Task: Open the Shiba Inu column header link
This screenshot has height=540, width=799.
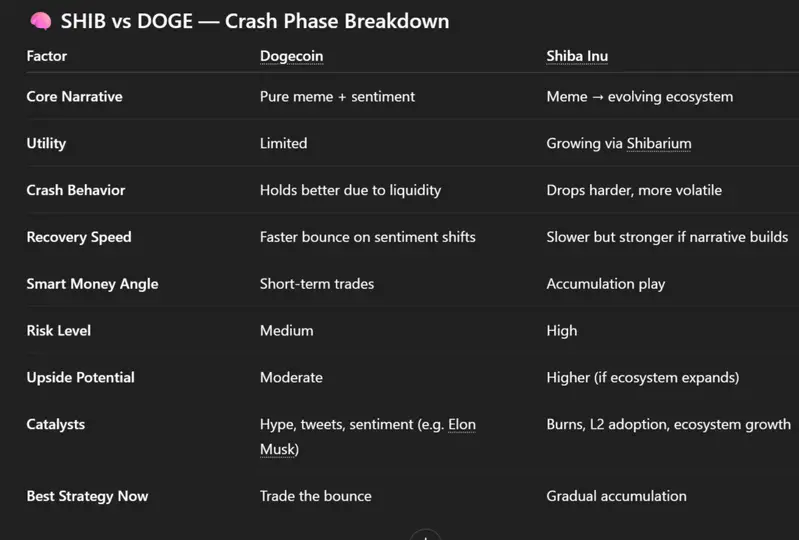Action: tap(577, 56)
